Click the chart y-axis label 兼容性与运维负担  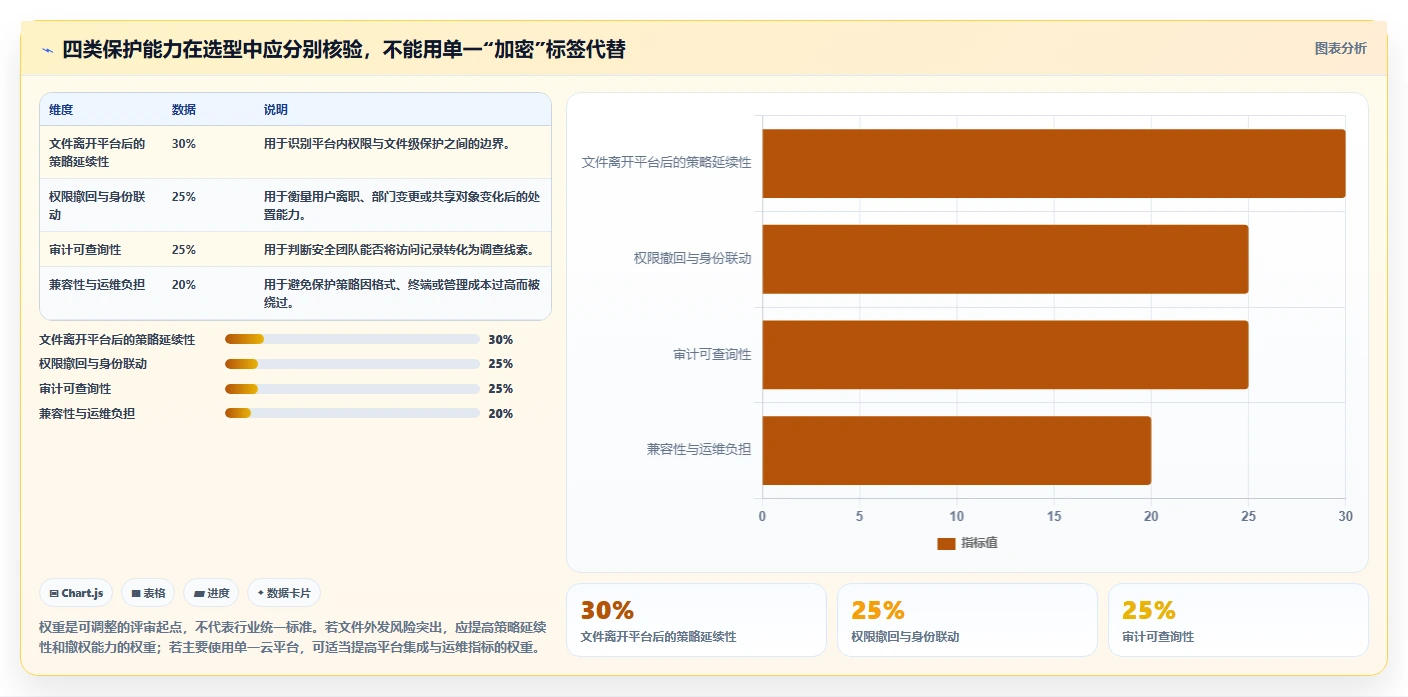point(699,450)
